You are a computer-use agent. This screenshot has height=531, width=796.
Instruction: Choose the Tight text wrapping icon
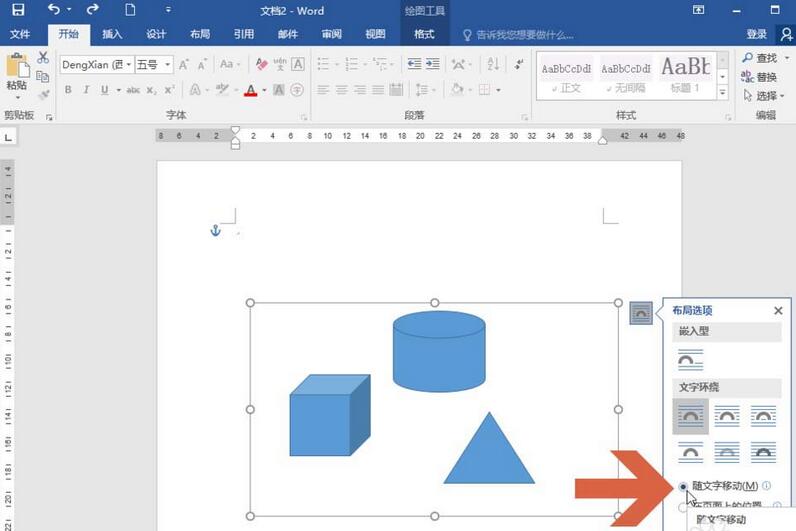[x=727, y=414]
